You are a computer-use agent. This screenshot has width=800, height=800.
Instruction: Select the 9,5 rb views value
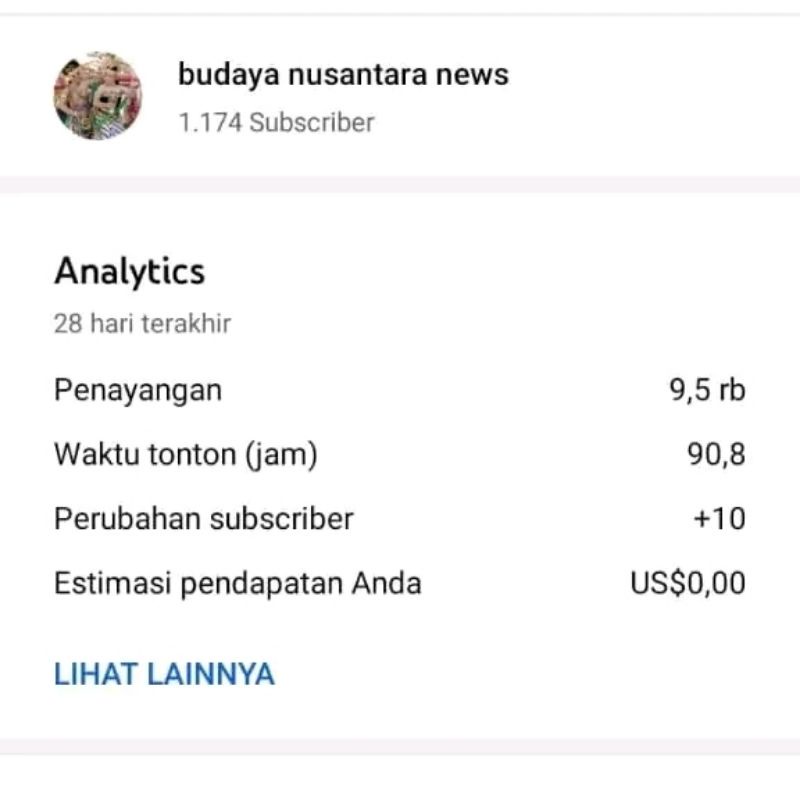coord(708,390)
